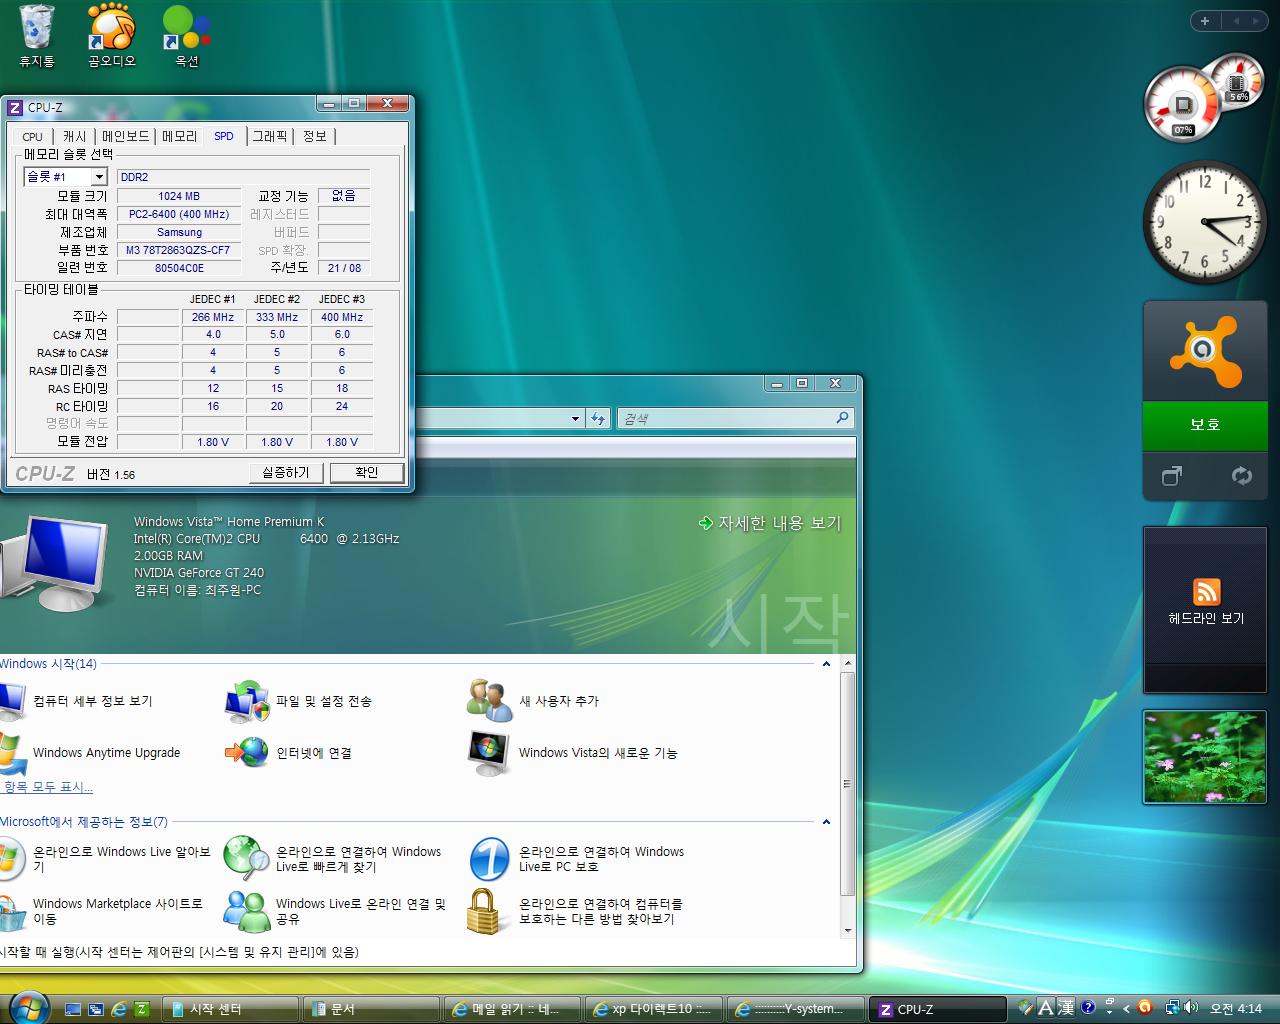Click the volume speaker tray icon
This screenshot has width=1280, height=1024.
coord(1191,1008)
